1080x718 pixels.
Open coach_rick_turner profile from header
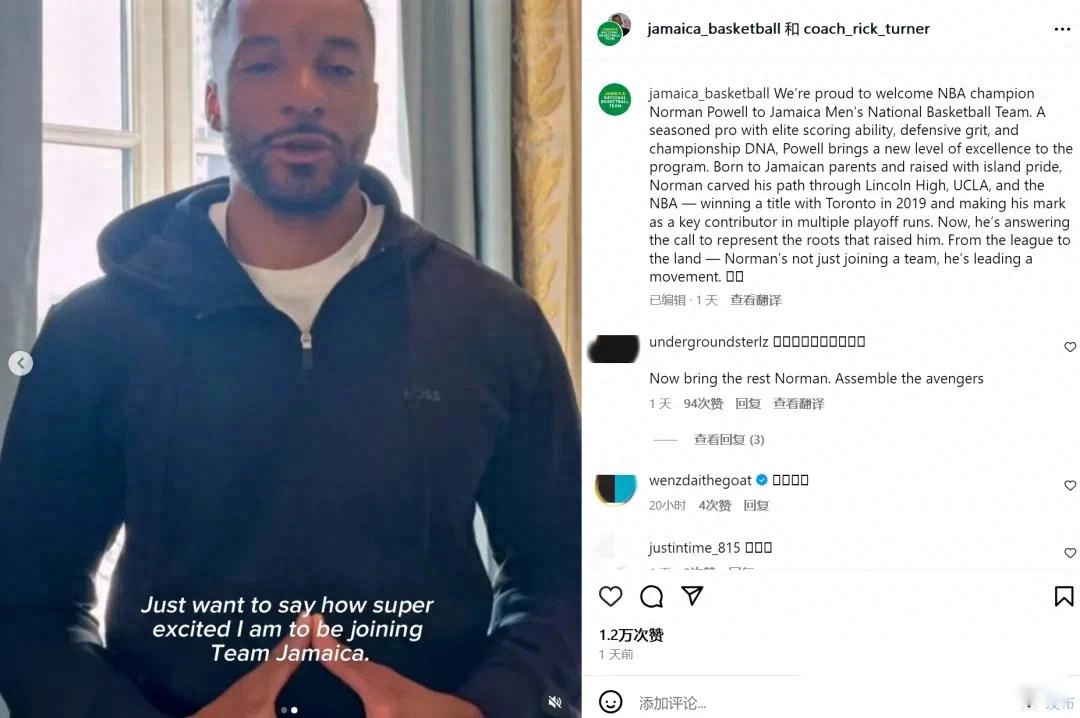tap(866, 29)
